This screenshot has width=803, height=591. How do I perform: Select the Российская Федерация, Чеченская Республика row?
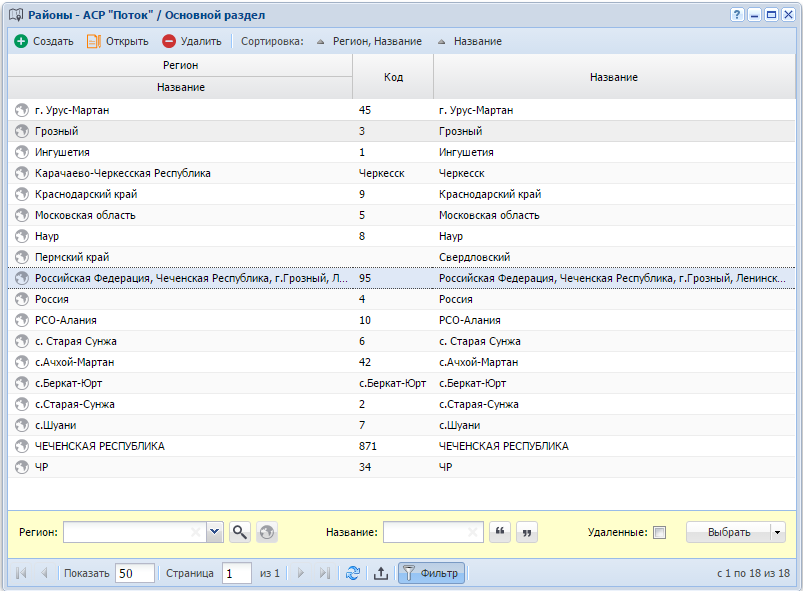pos(402,278)
